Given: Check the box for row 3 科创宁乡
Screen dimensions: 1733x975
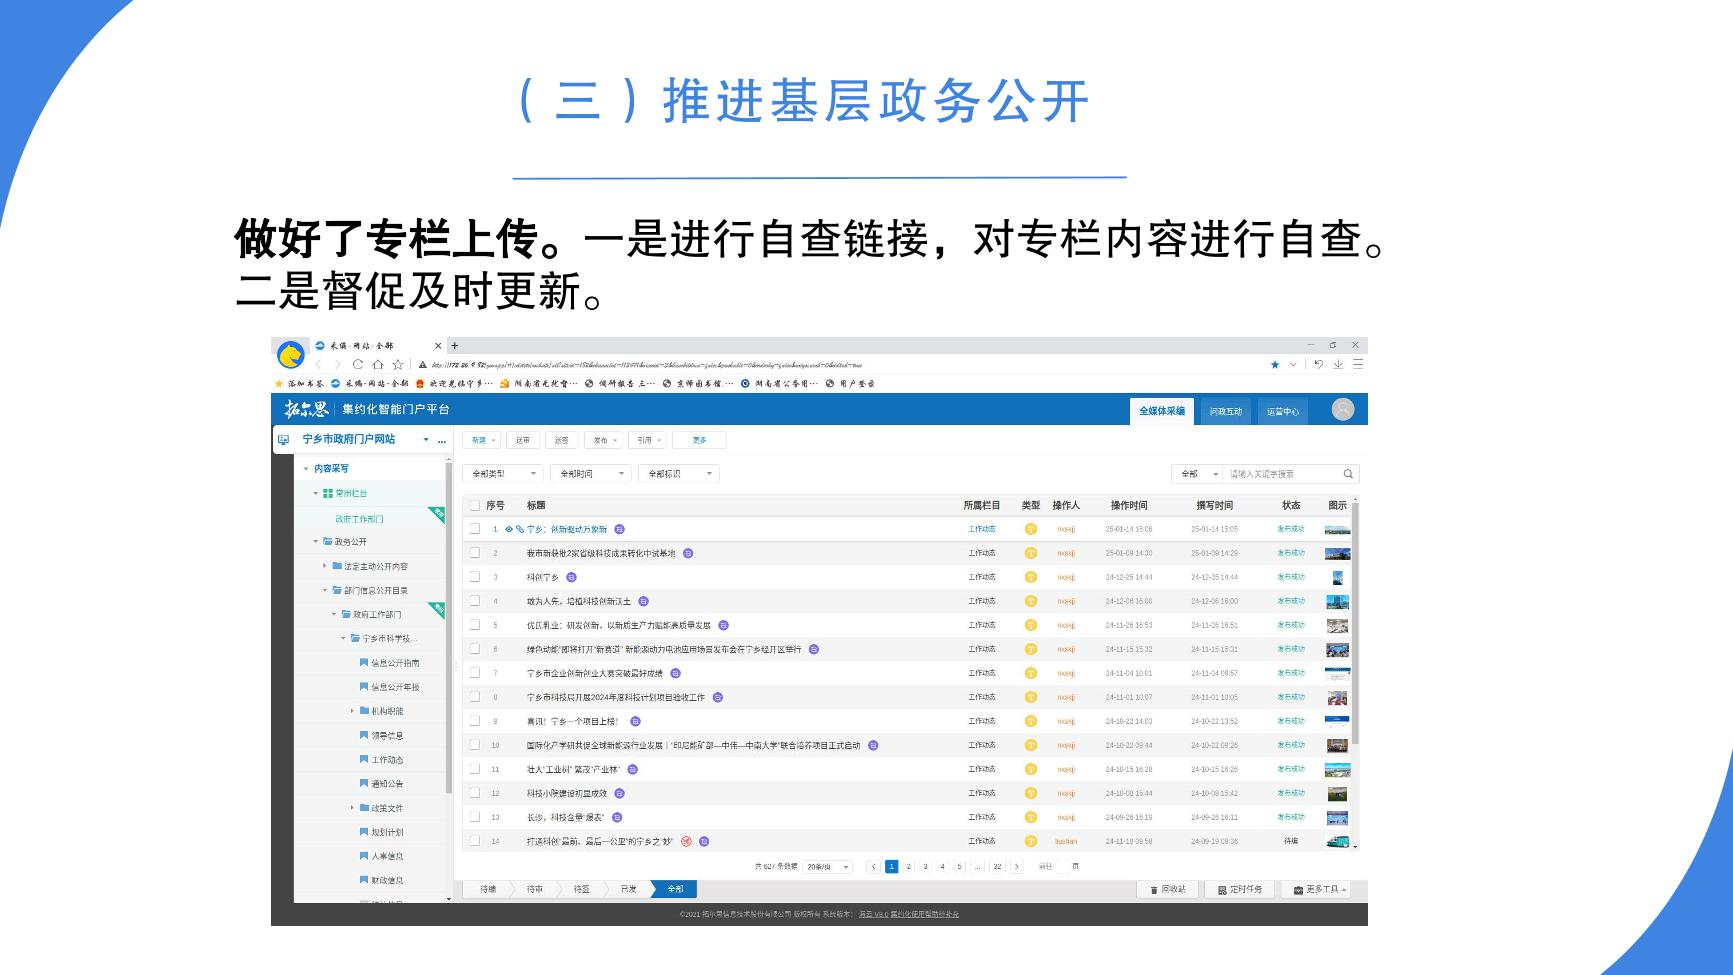Looking at the screenshot, I should click(475, 577).
